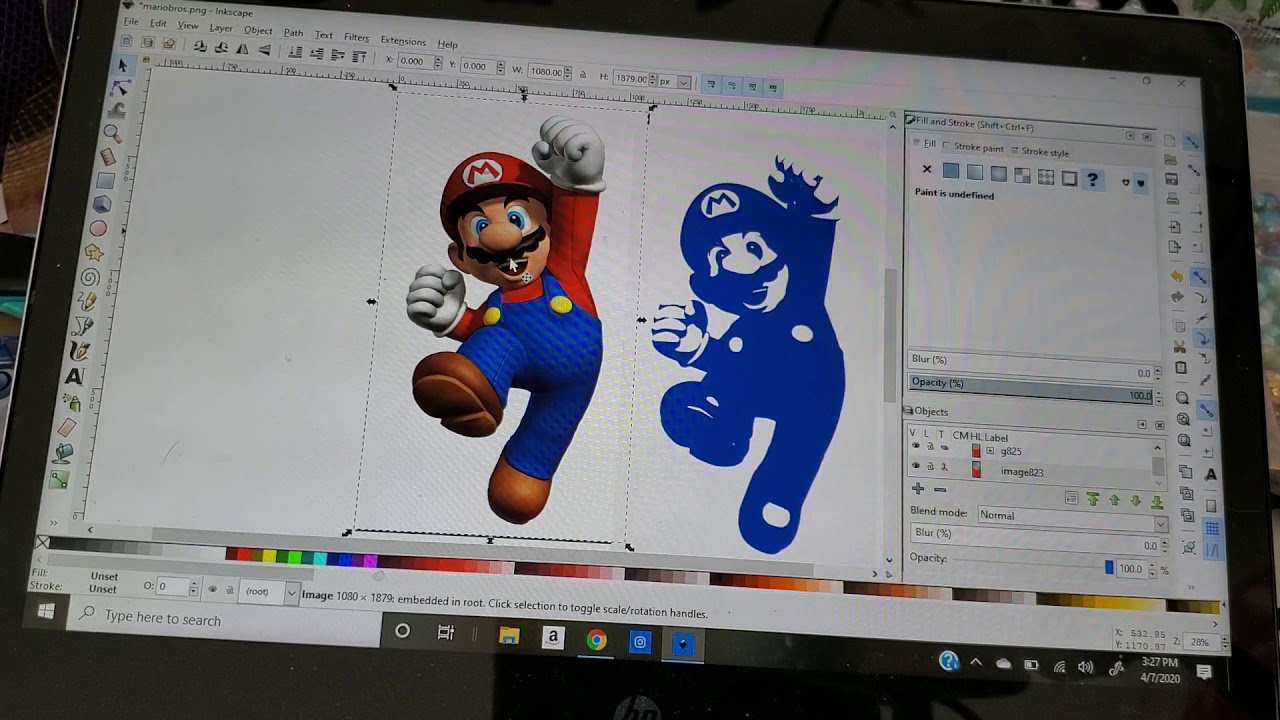
Task: Click the Rotate 90° counter-clockwise icon
Action: click(x=200, y=48)
